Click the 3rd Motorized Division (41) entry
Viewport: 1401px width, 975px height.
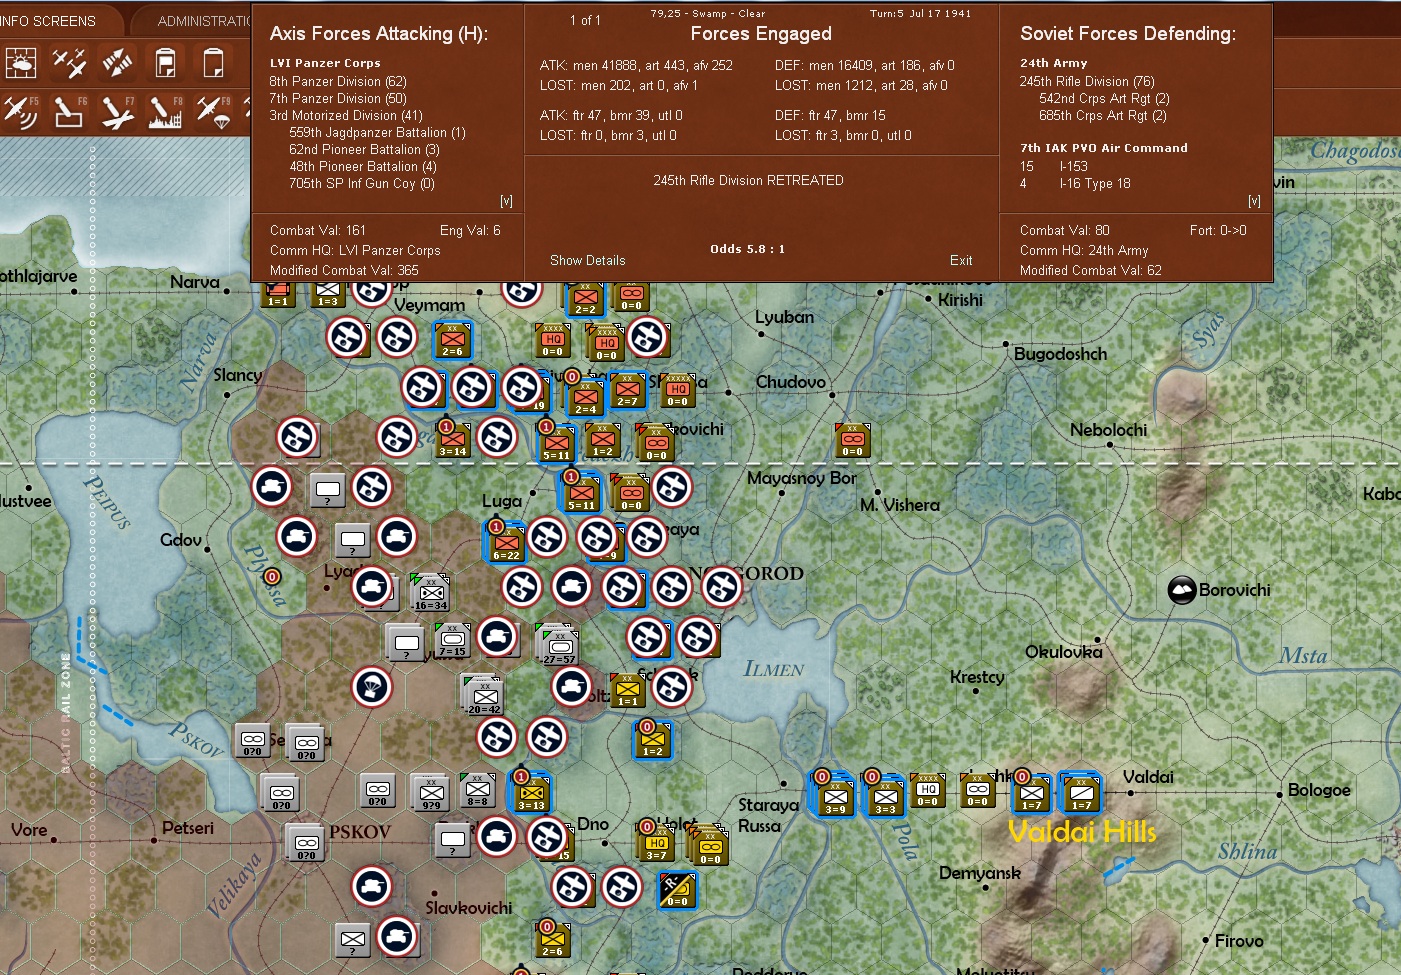coord(346,116)
